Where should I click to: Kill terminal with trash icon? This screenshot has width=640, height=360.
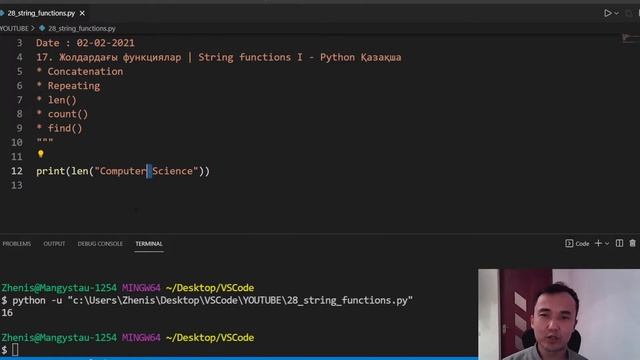coord(632,243)
